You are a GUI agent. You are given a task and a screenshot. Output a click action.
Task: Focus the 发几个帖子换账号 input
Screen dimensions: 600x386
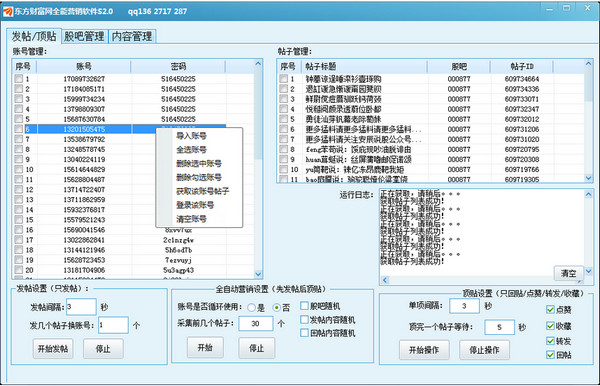[x=113, y=325]
